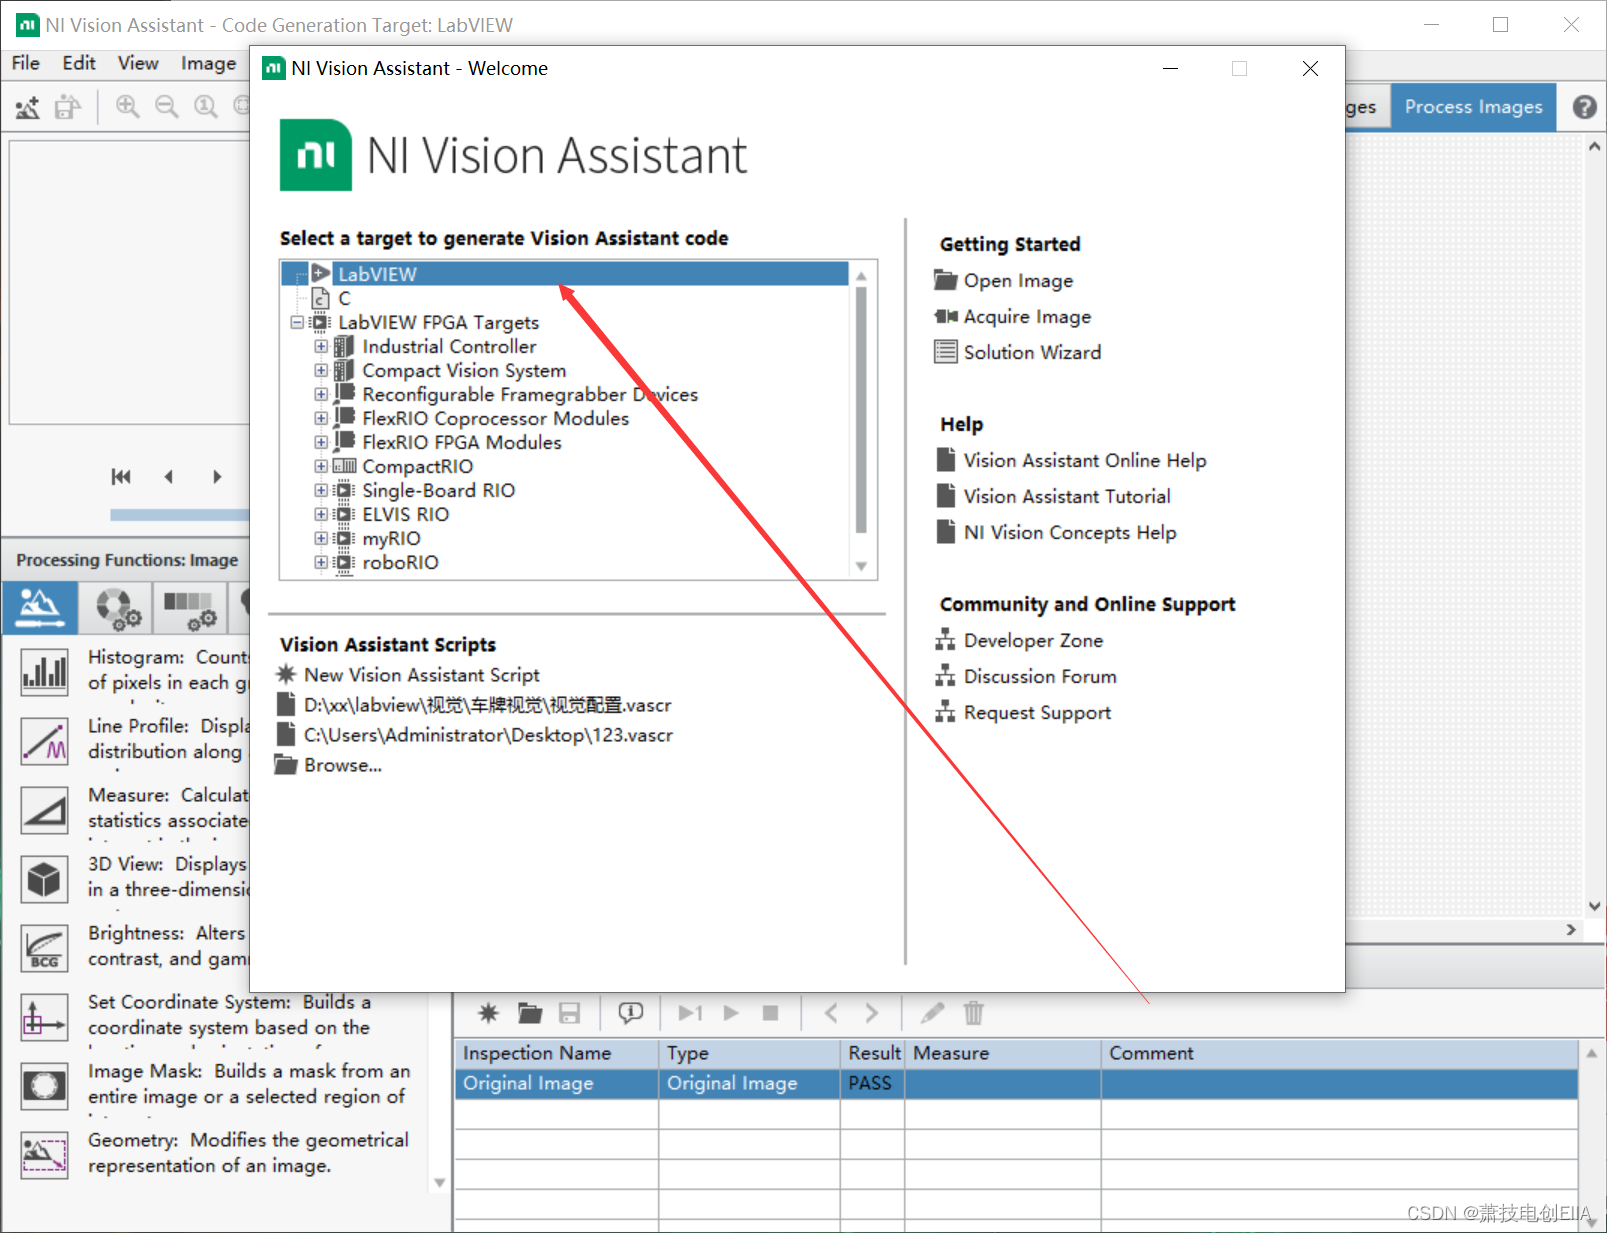The image size is (1607, 1233).
Task: Select the Original Image row in table
Action: pos(1016,1083)
